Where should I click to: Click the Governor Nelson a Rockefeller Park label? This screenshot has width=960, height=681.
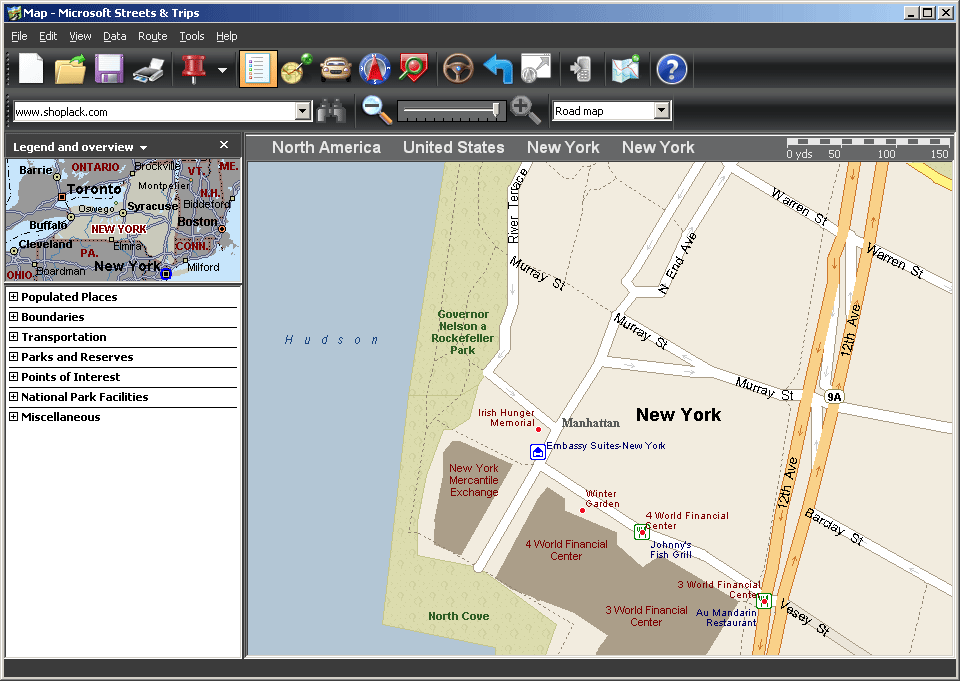462,332
